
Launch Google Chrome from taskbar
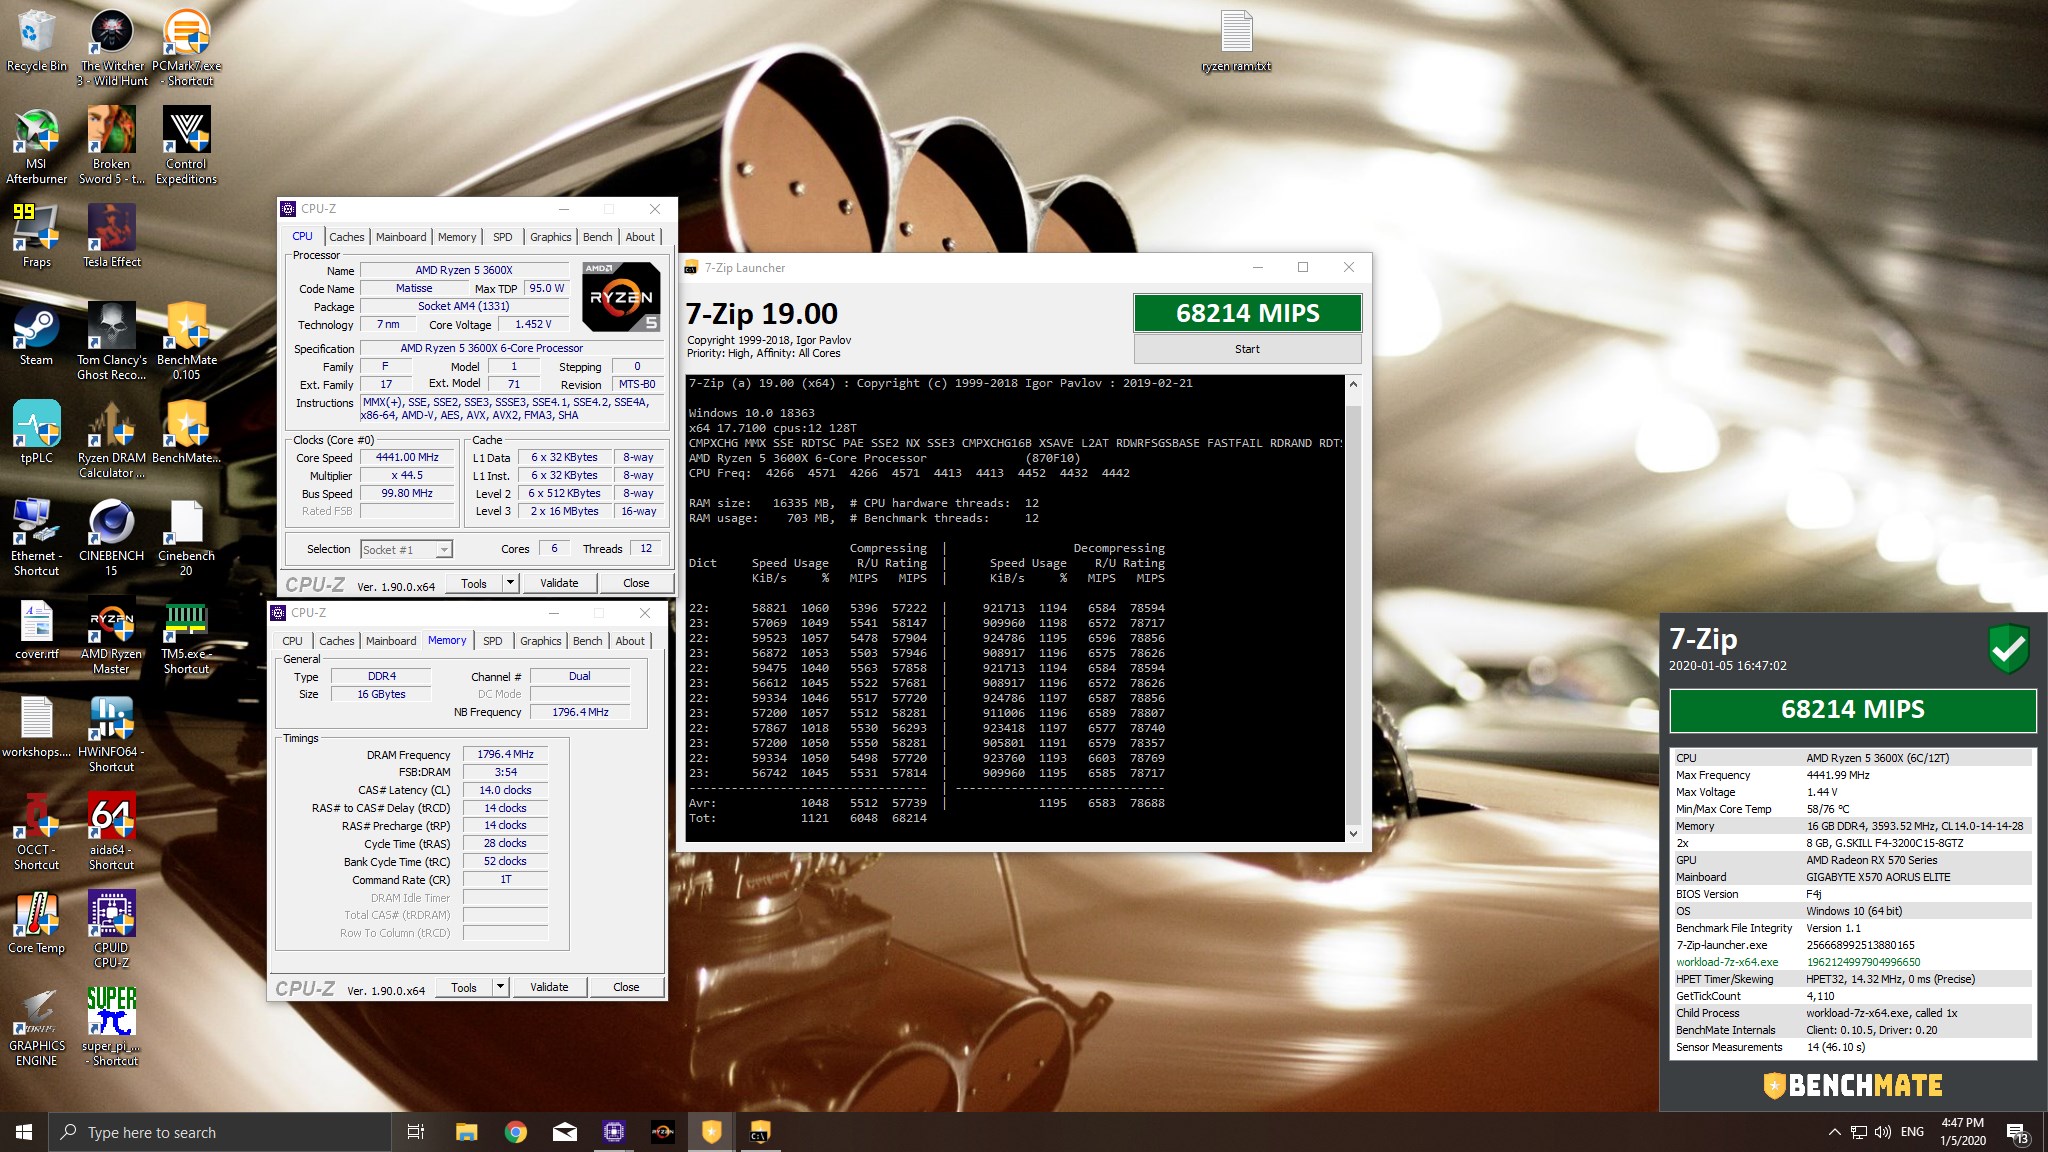tap(515, 1132)
